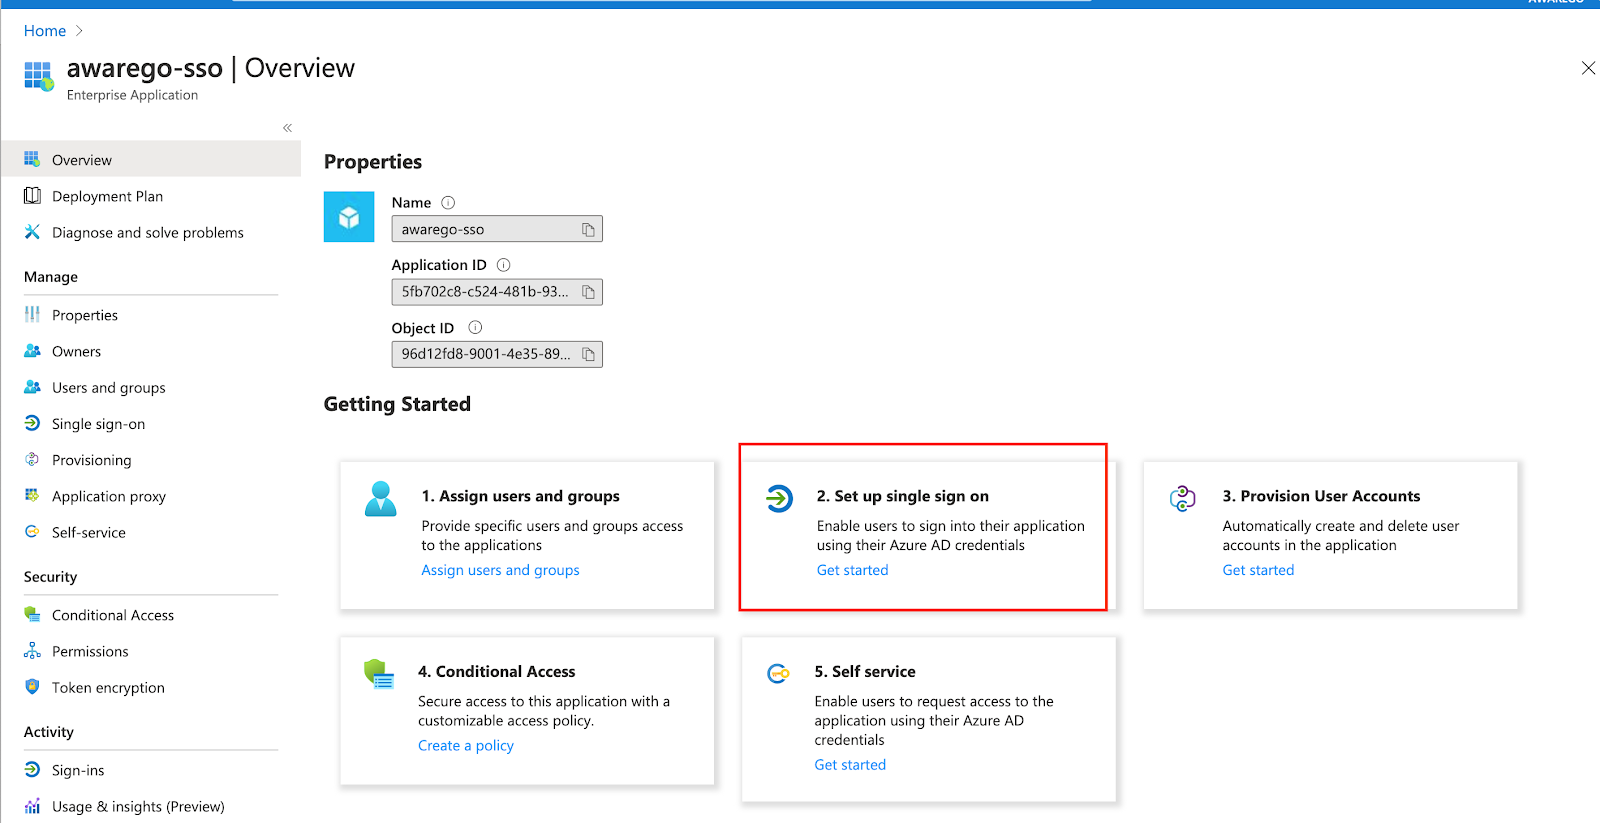Click the awarego-sso enterprise application icon
Image resolution: width=1600 pixels, height=823 pixels.
[38, 76]
